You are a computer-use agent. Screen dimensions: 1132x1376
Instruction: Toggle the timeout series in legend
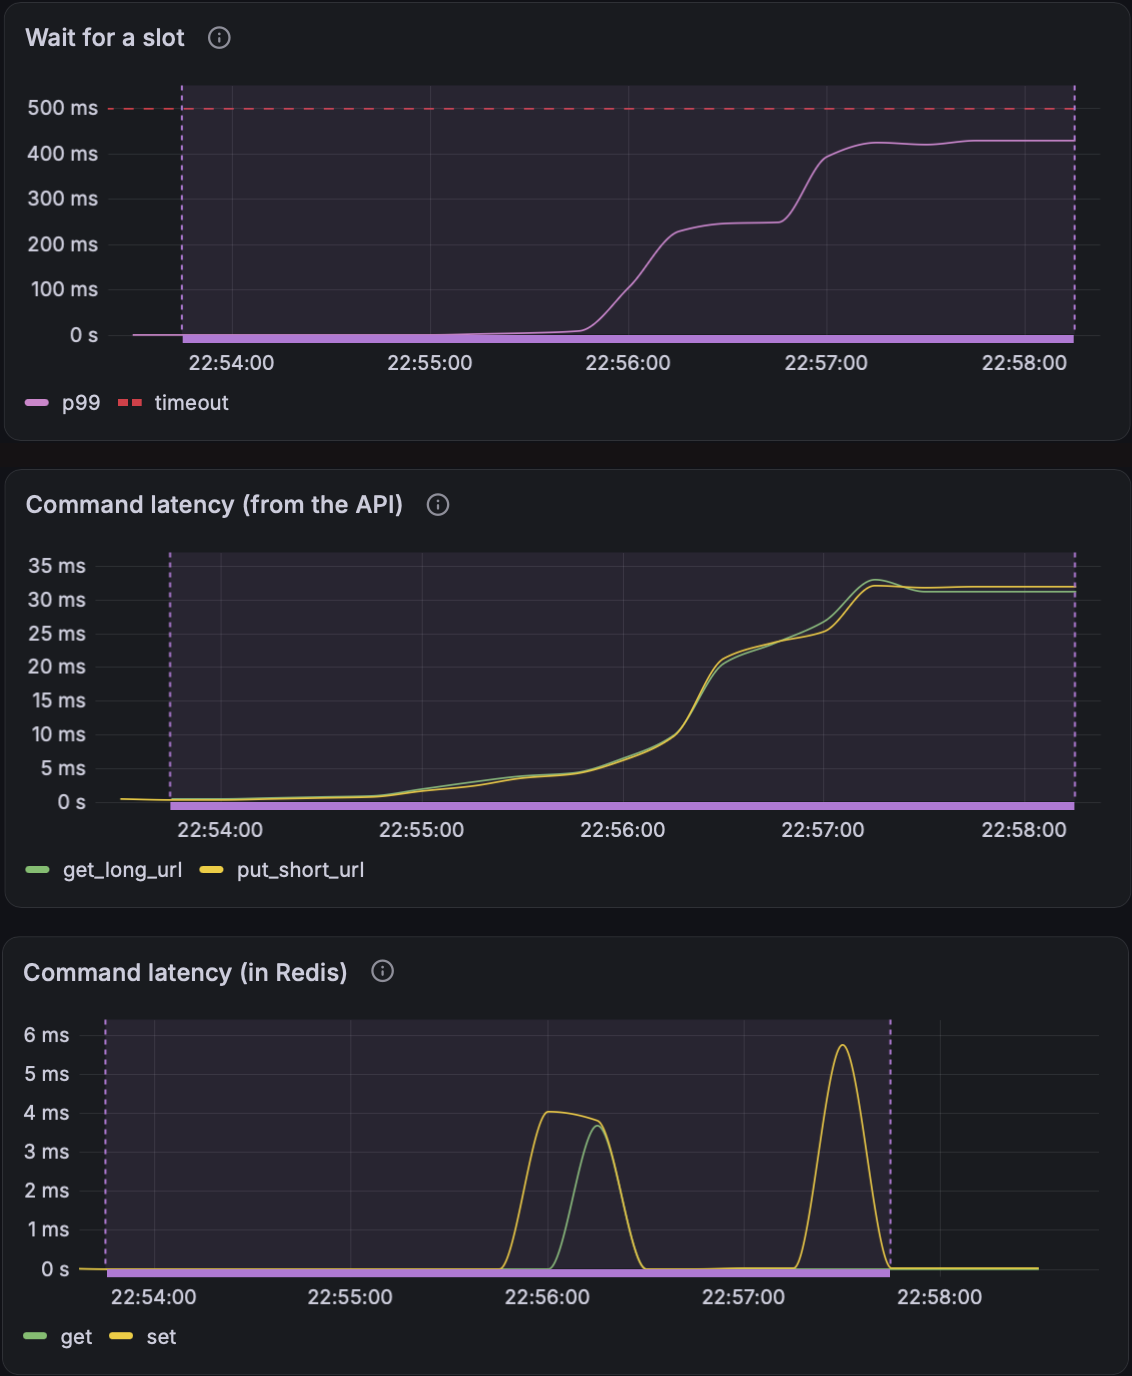tap(191, 403)
